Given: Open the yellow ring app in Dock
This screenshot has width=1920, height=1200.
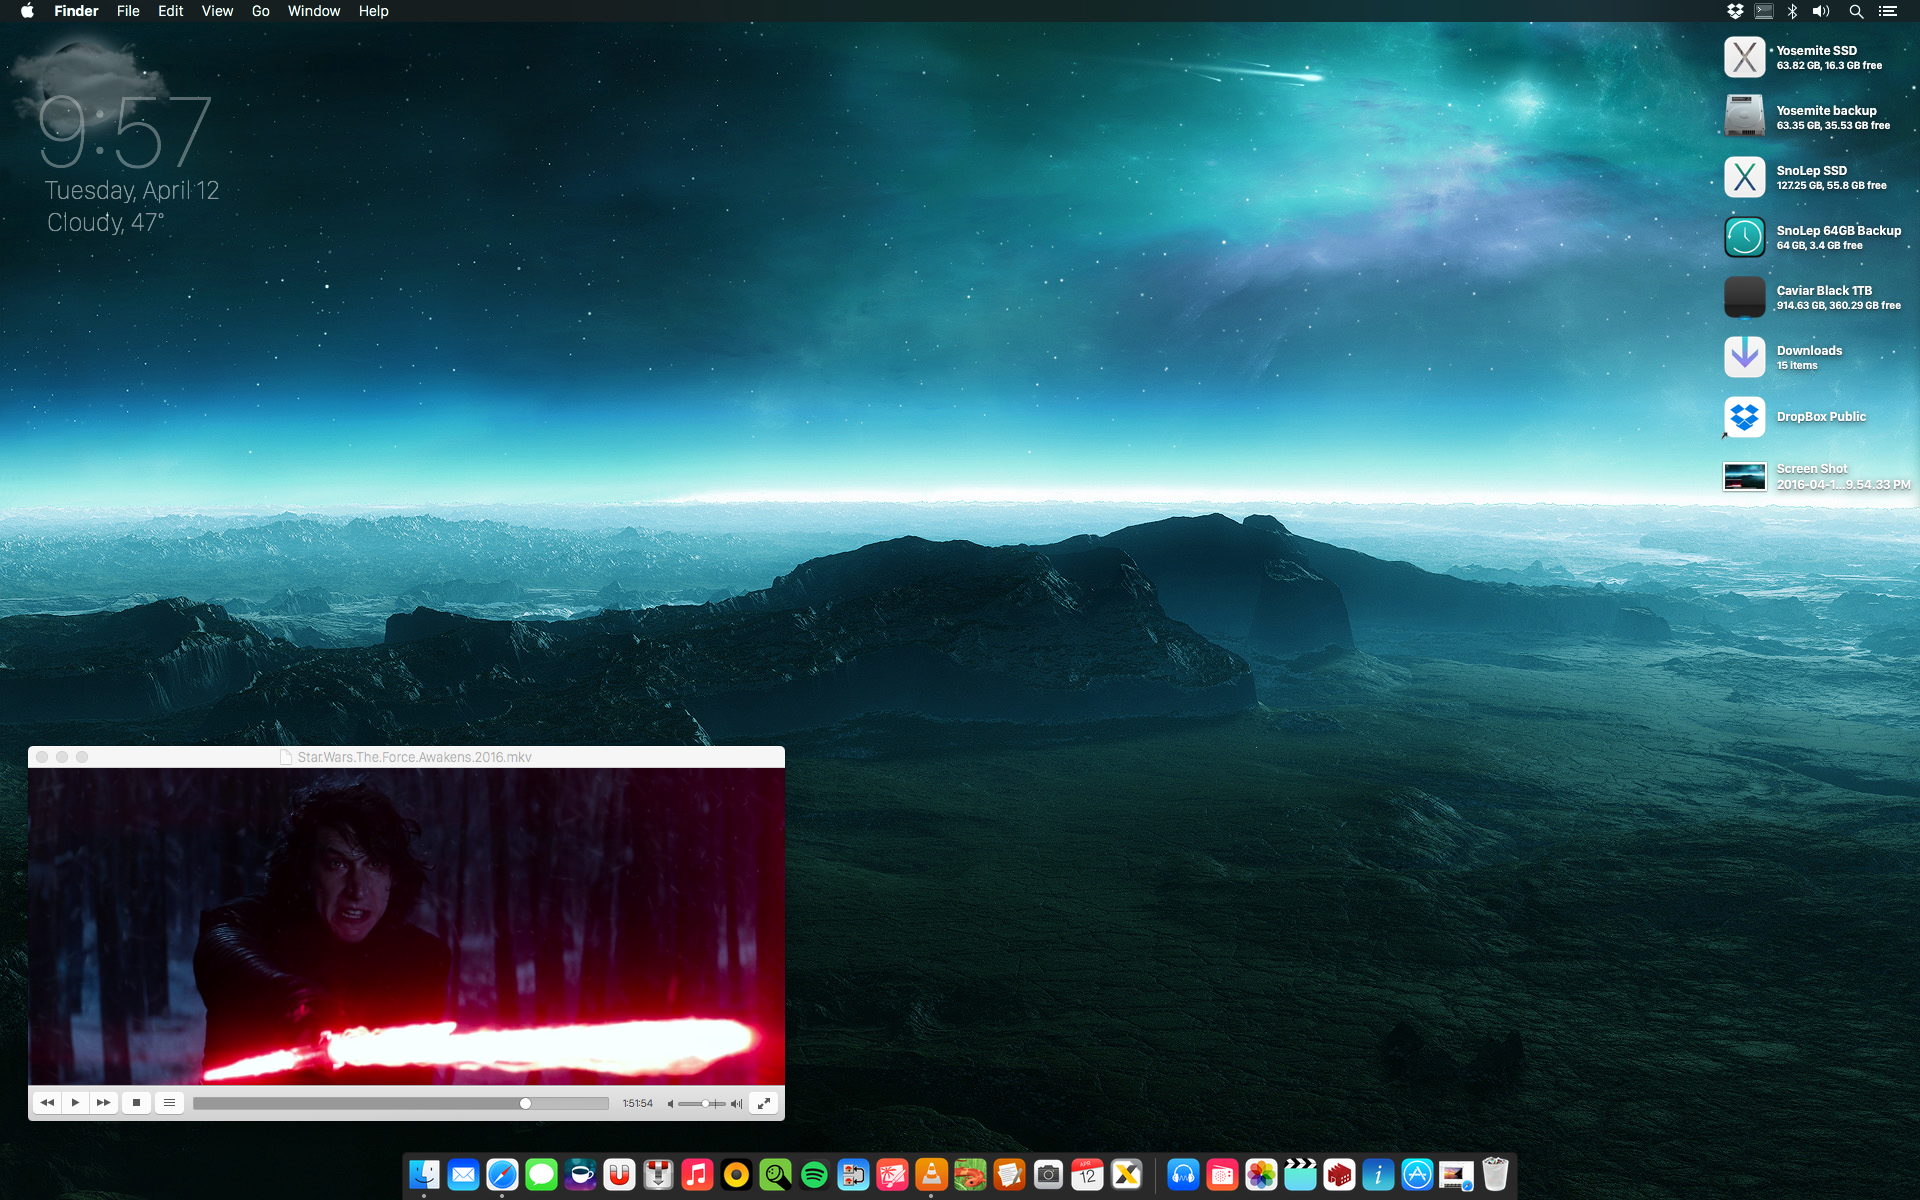Looking at the screenshot, I should coord(736,1175).
